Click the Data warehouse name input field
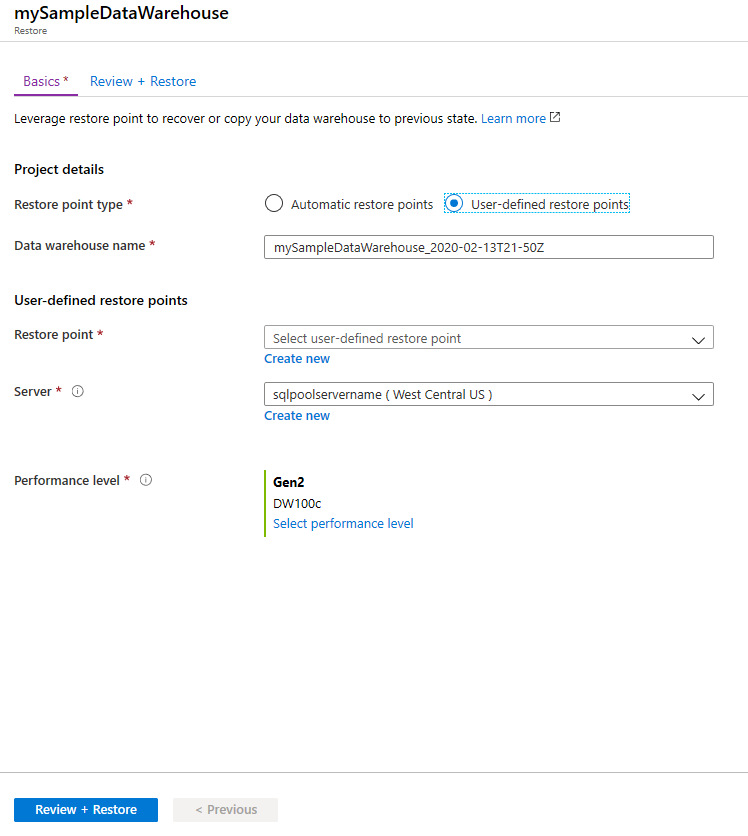Image resolution: width=748 pixels, height=836 pixels. 488,247
